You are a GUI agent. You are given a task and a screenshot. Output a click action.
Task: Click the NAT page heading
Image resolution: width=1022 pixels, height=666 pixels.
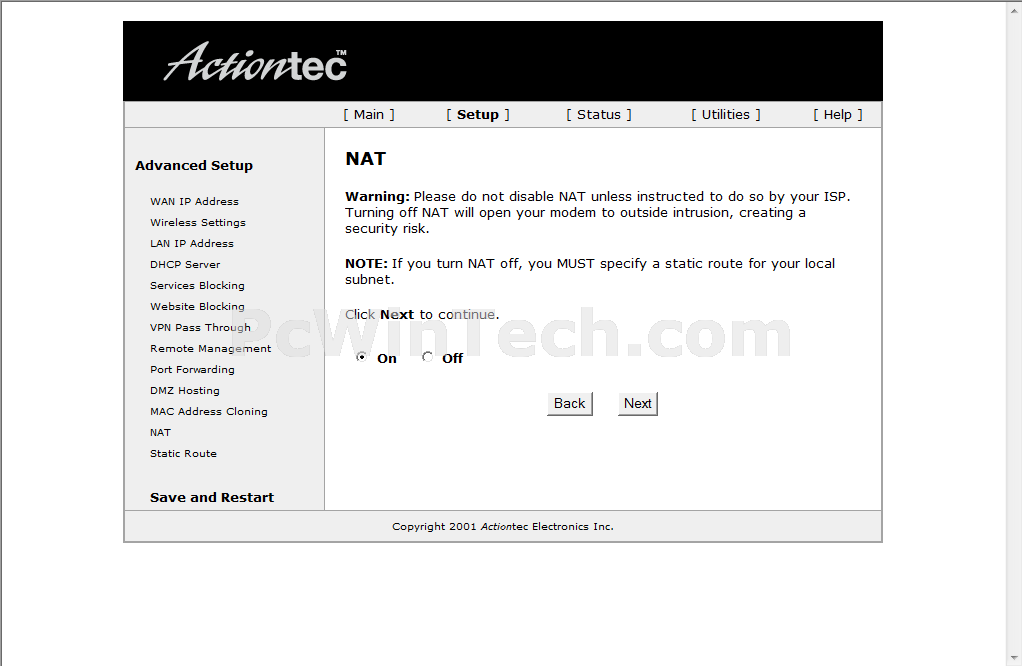pos(366,158)
